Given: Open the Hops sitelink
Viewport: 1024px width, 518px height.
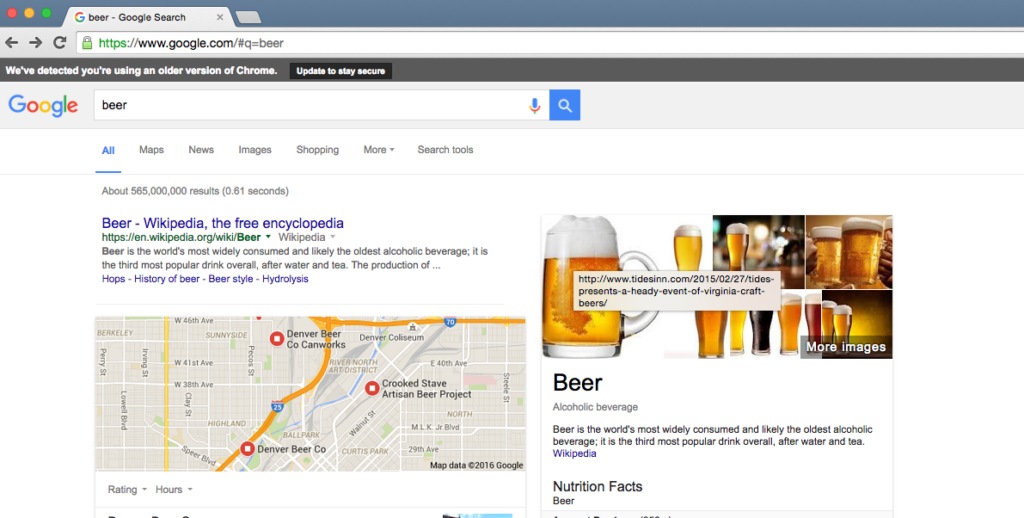Looking at the screenshot, I should pos(114,279).
